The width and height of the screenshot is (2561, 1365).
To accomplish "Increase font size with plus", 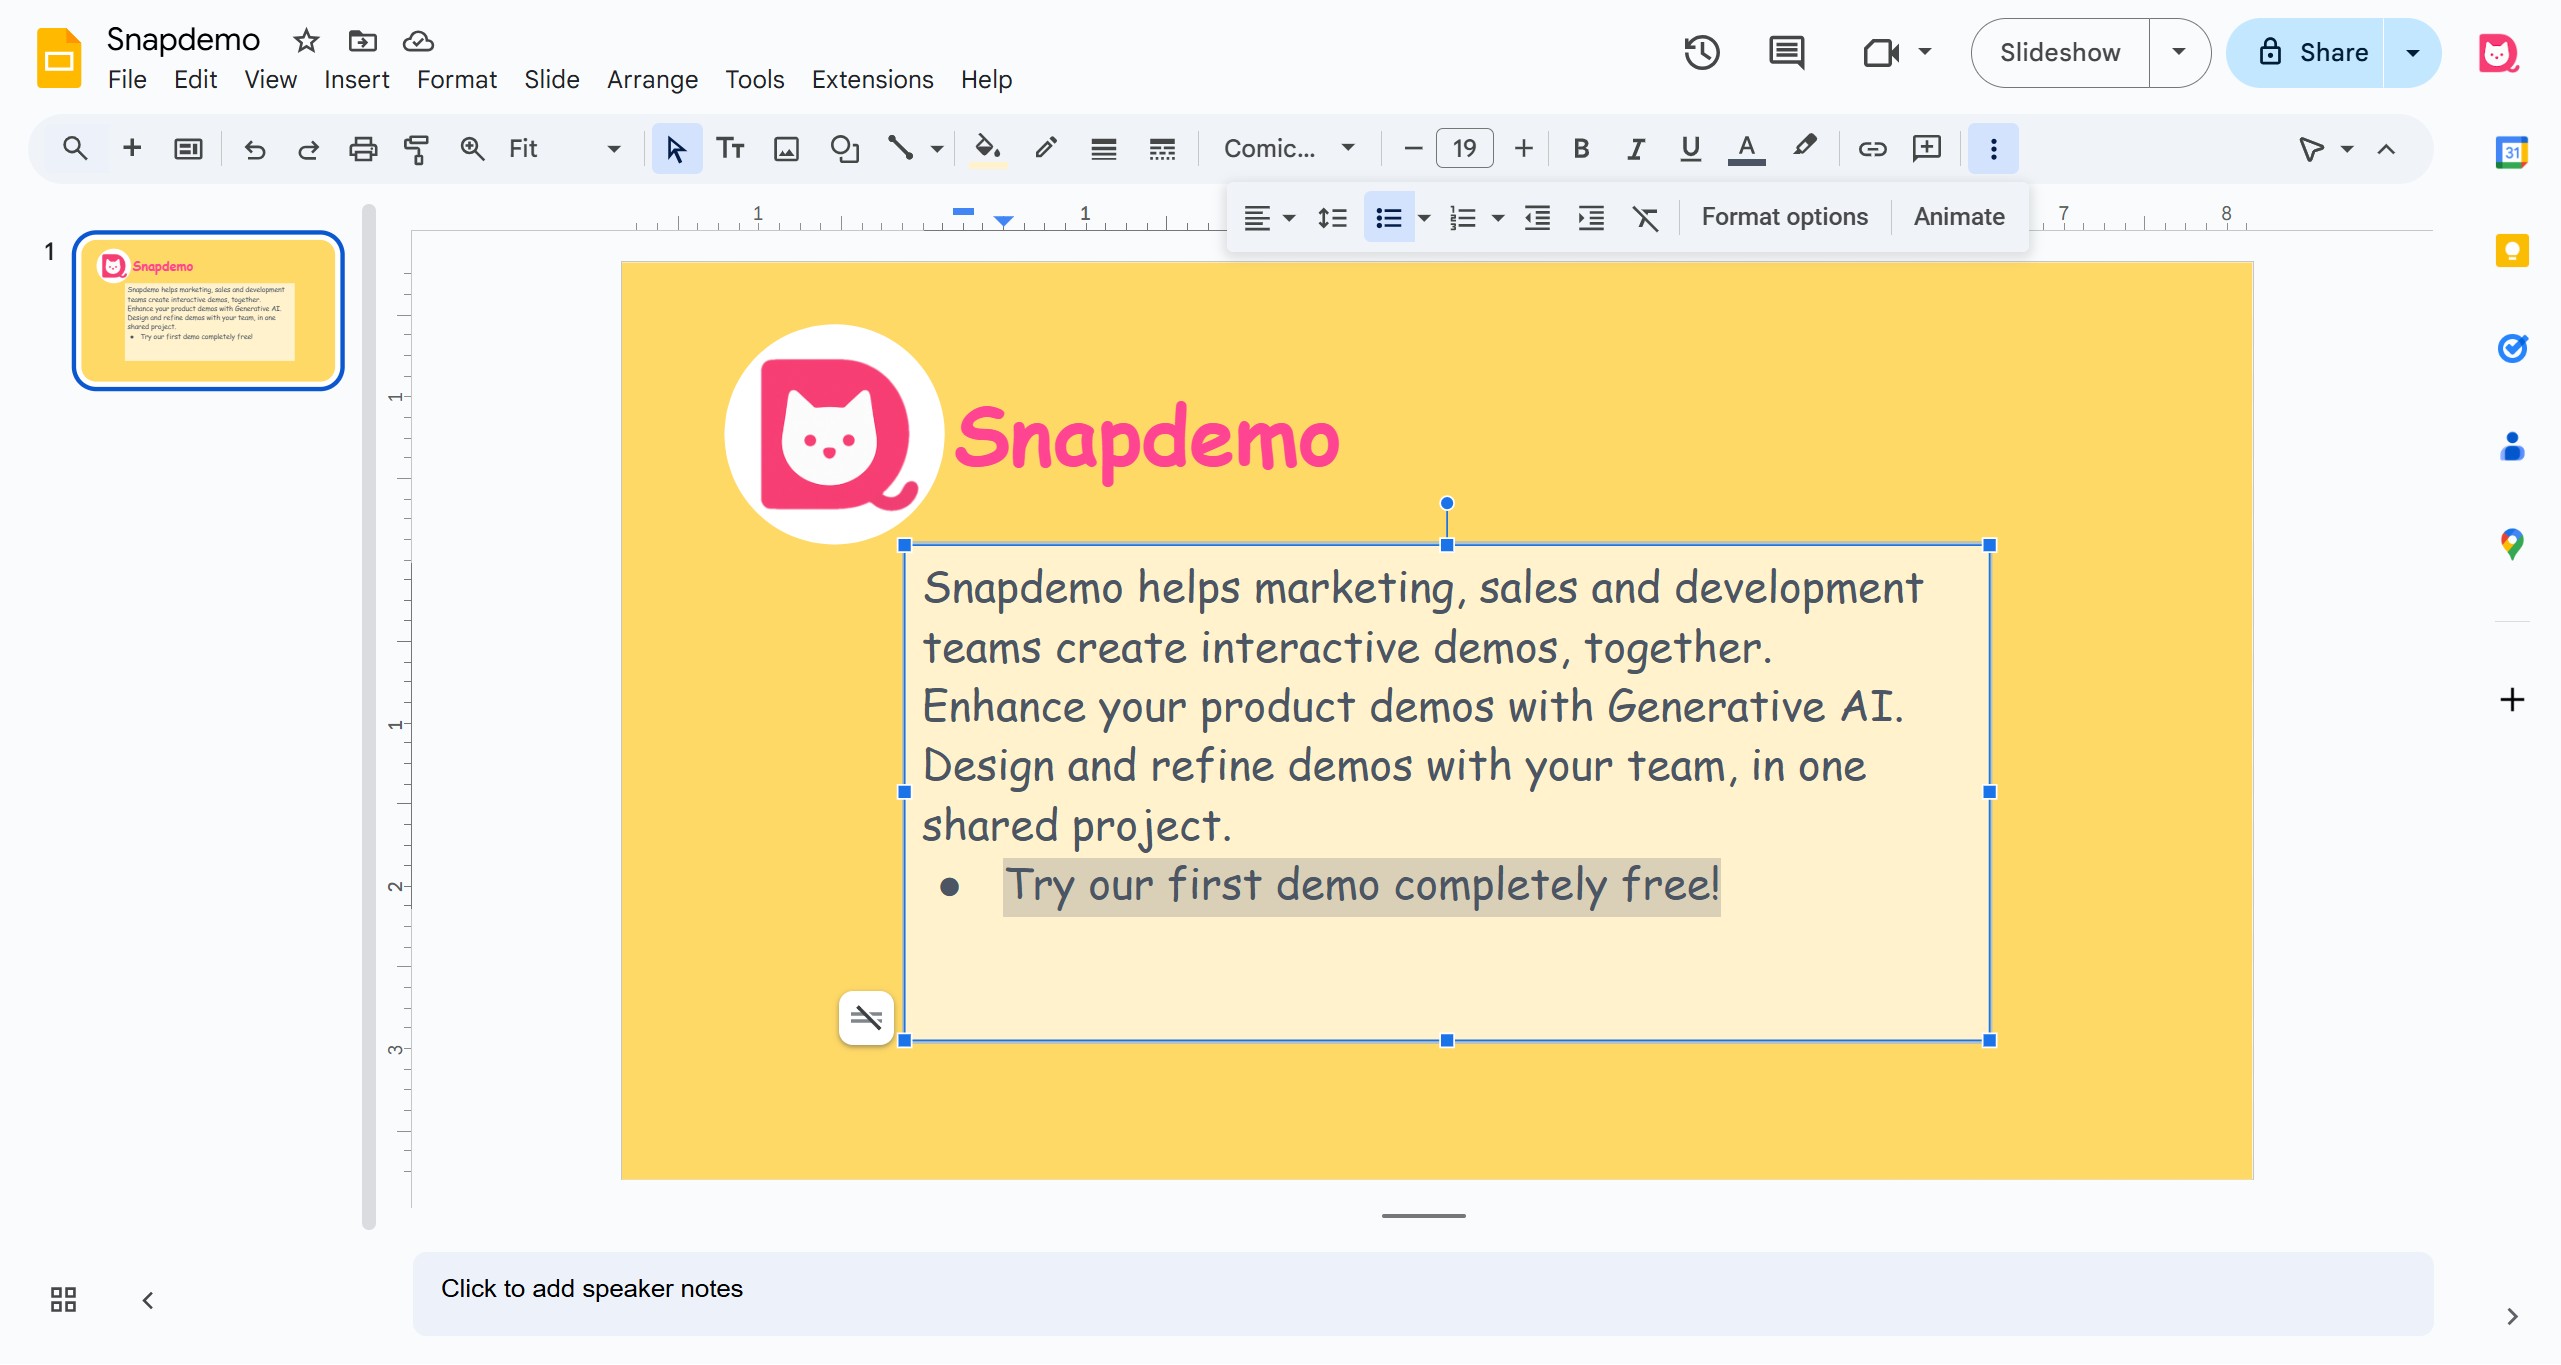I will point(1523,149).
